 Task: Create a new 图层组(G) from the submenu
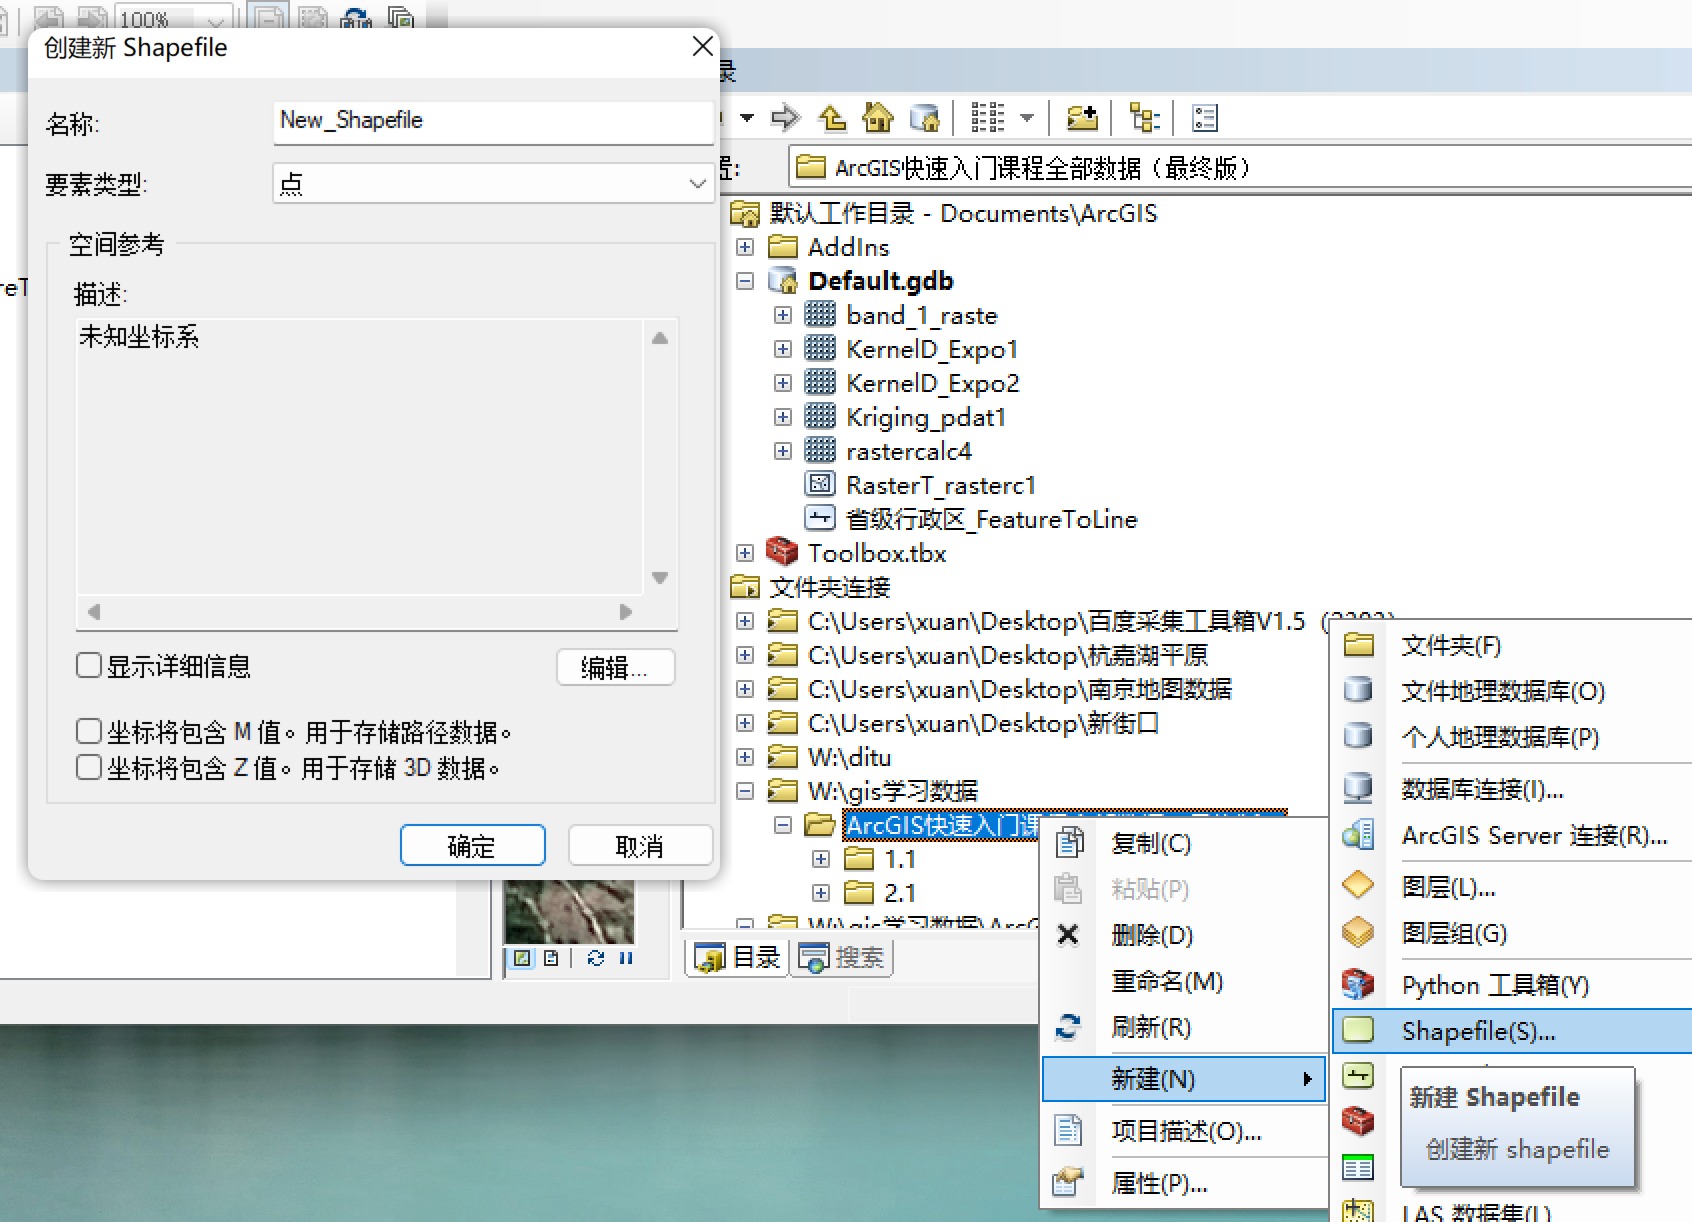click(1513, 933)
